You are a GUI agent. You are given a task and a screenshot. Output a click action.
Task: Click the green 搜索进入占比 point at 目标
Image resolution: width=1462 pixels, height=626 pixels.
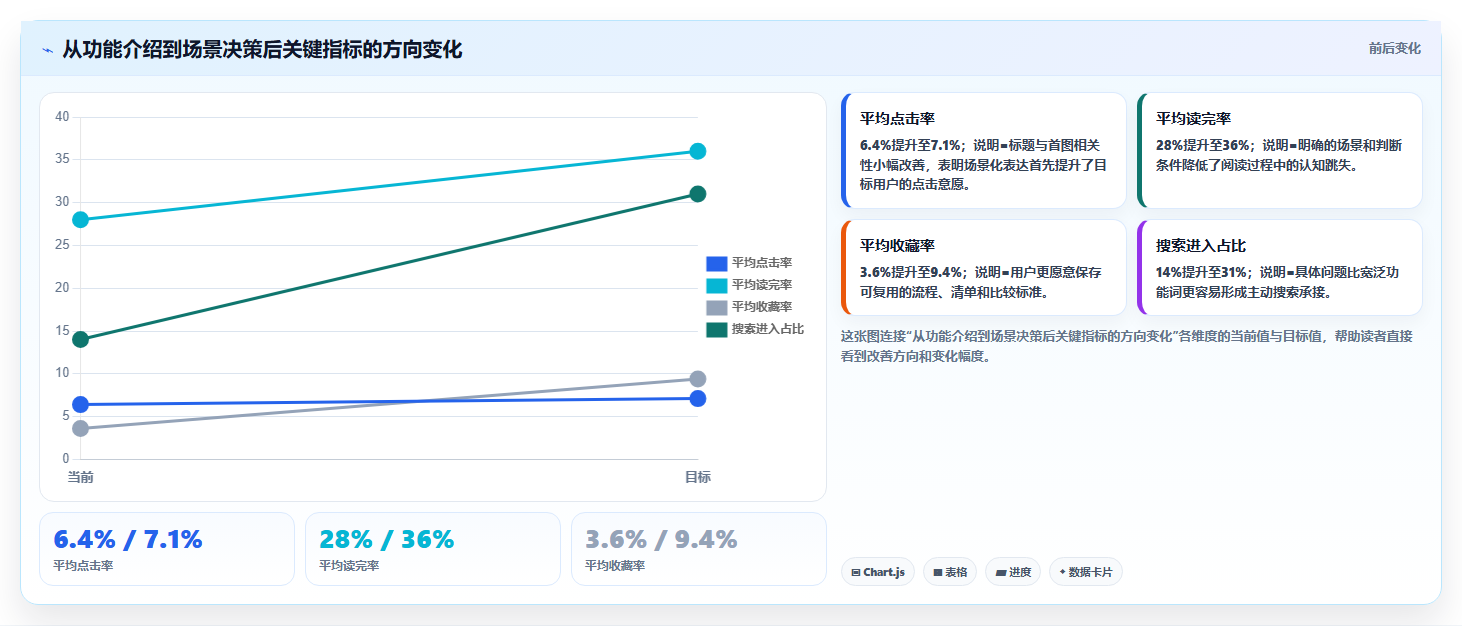(698, 194)
